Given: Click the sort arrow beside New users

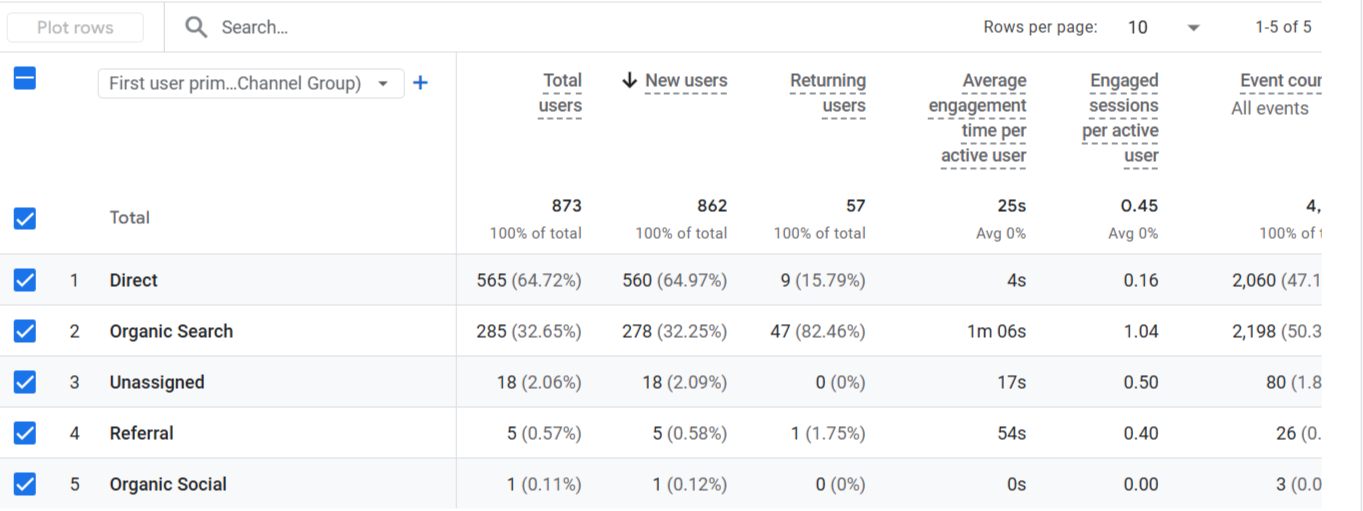Looking at the screenshot, I should pos(629,81).
